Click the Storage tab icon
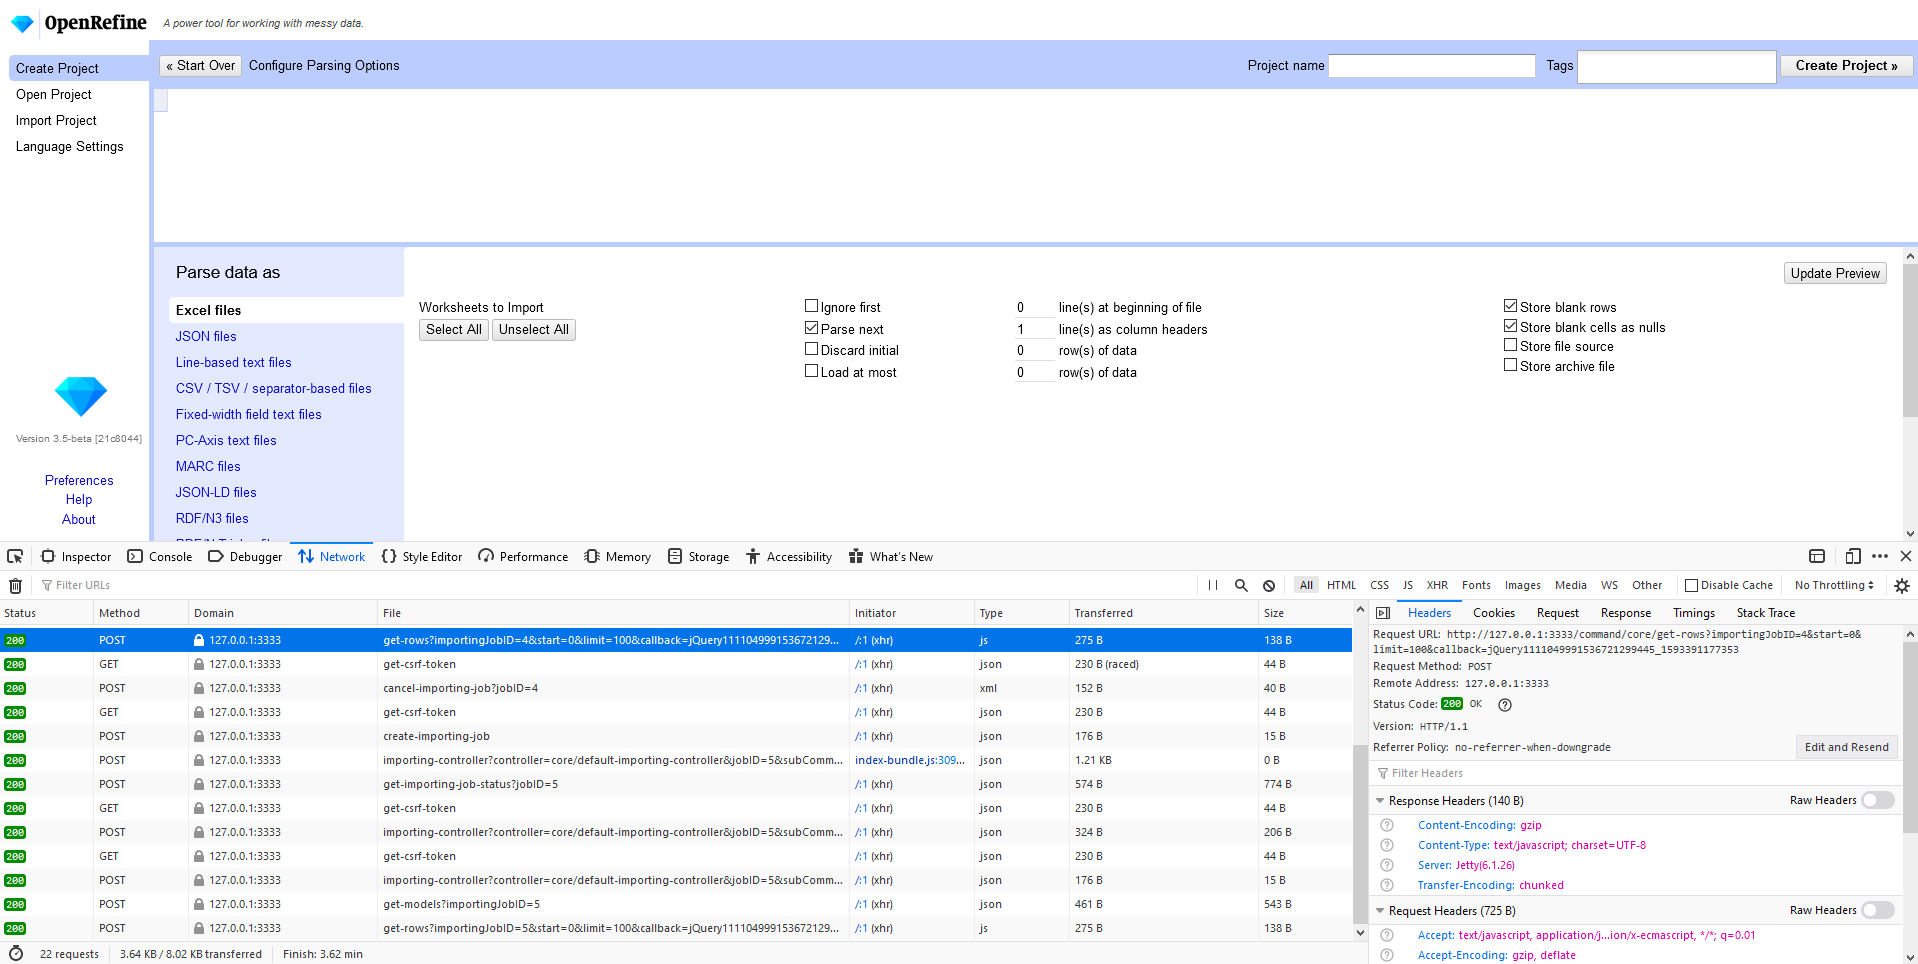 point(675,556)
